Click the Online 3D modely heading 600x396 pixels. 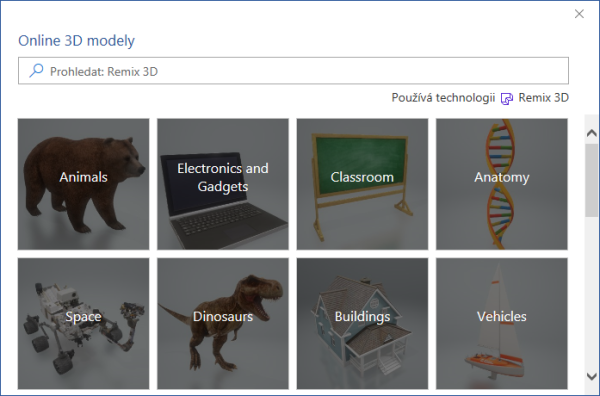[x=77, y=41]
